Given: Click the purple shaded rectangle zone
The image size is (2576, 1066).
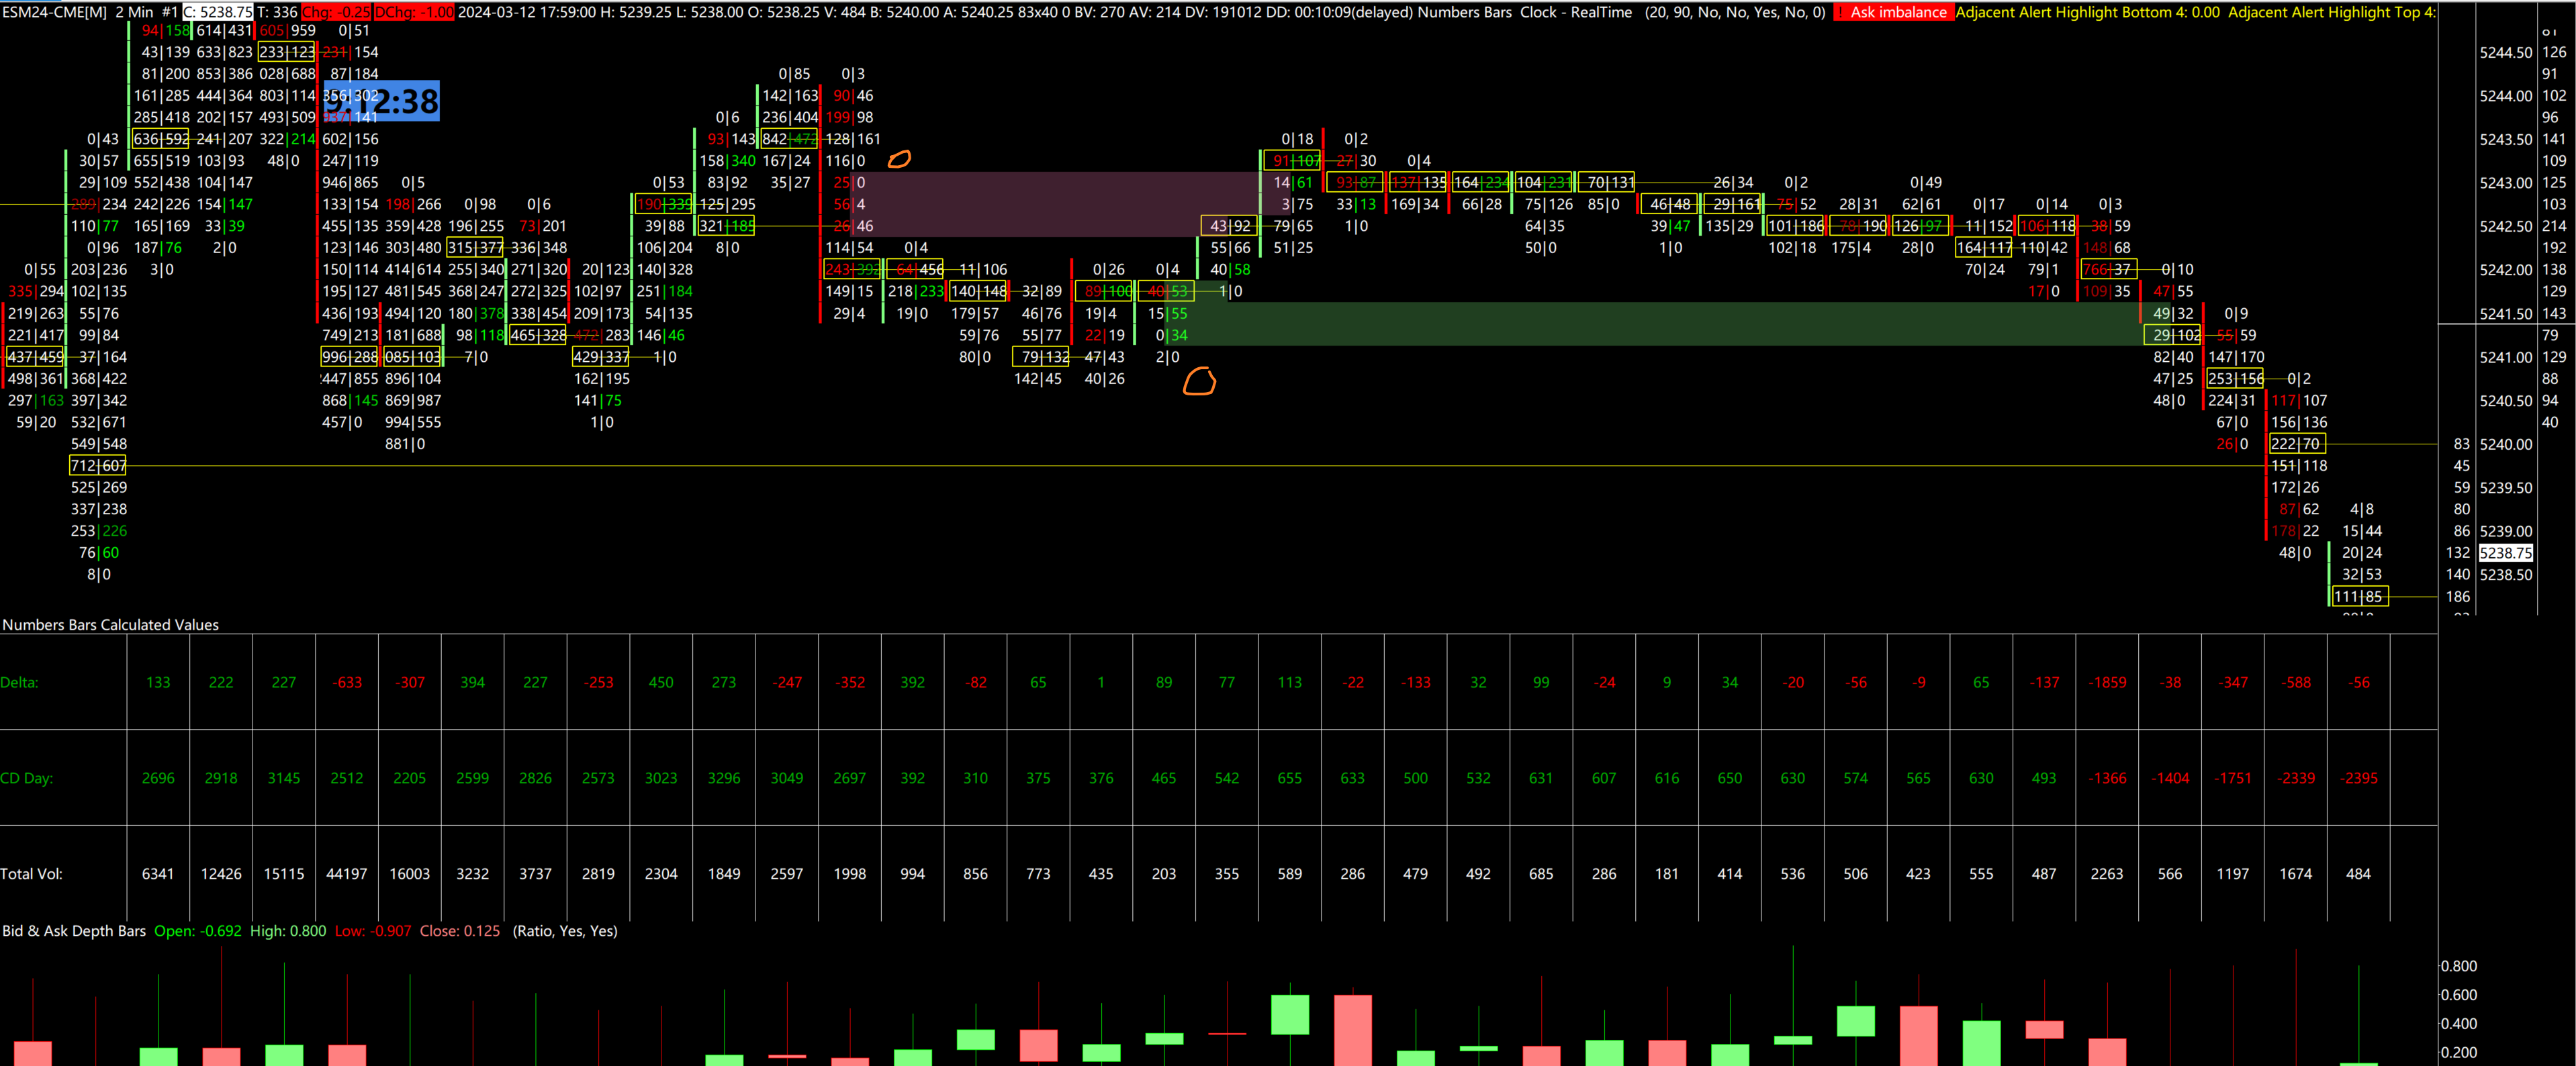Looking at the screenshot, I should [1050, 204].
